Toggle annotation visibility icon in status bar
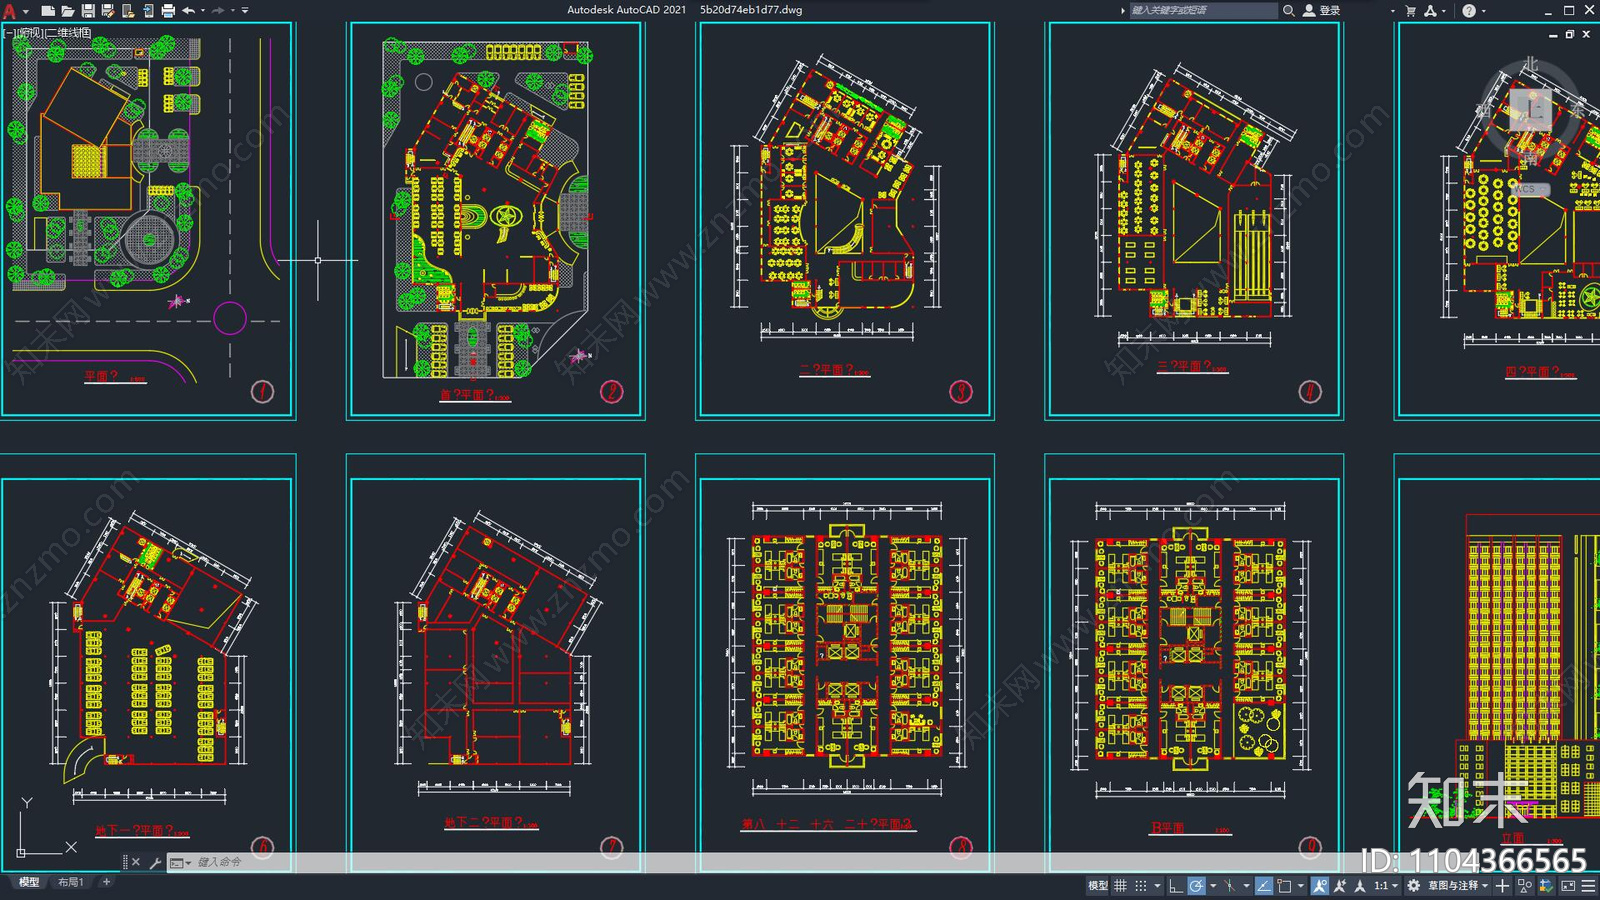Viewport: 1600px width, 900px height. 1320,885
